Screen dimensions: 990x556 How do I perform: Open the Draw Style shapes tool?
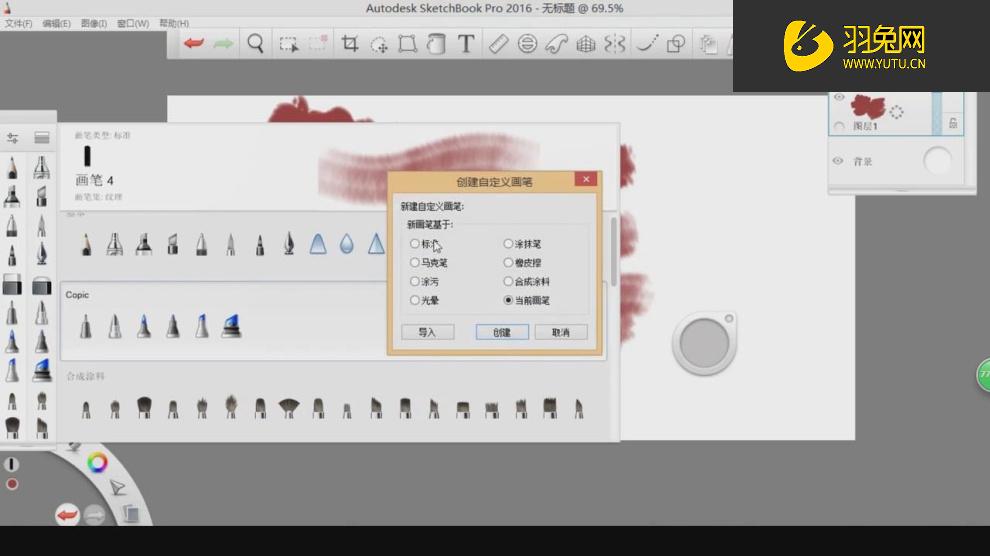(676, 44)
